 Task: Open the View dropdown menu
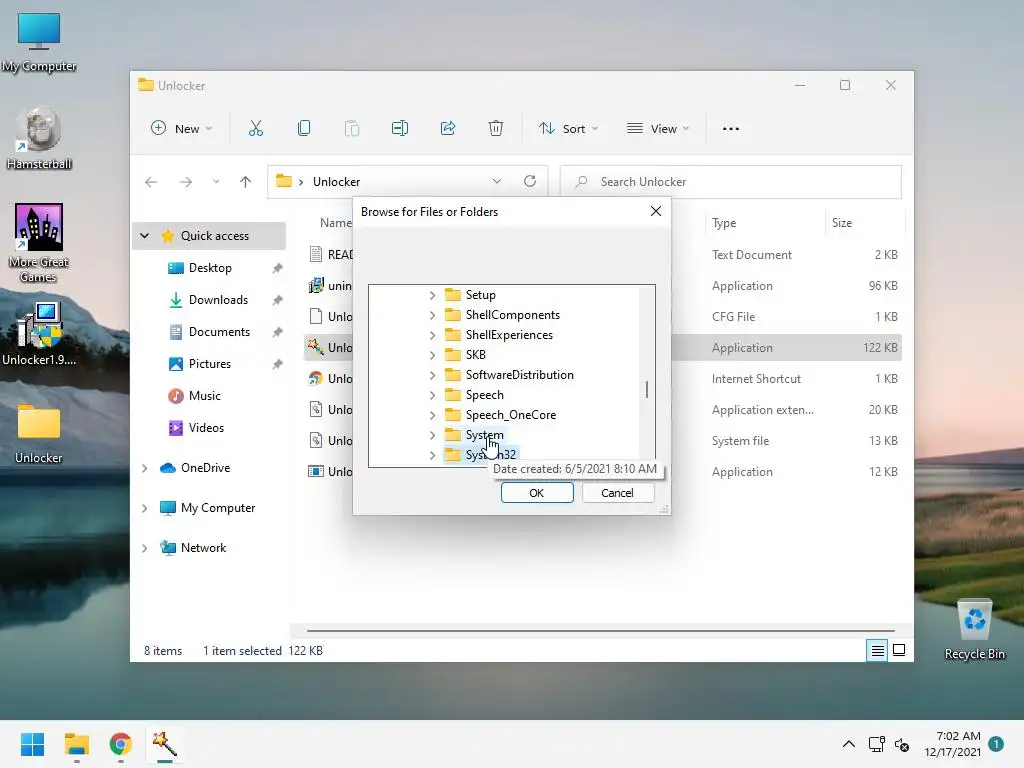658,129
